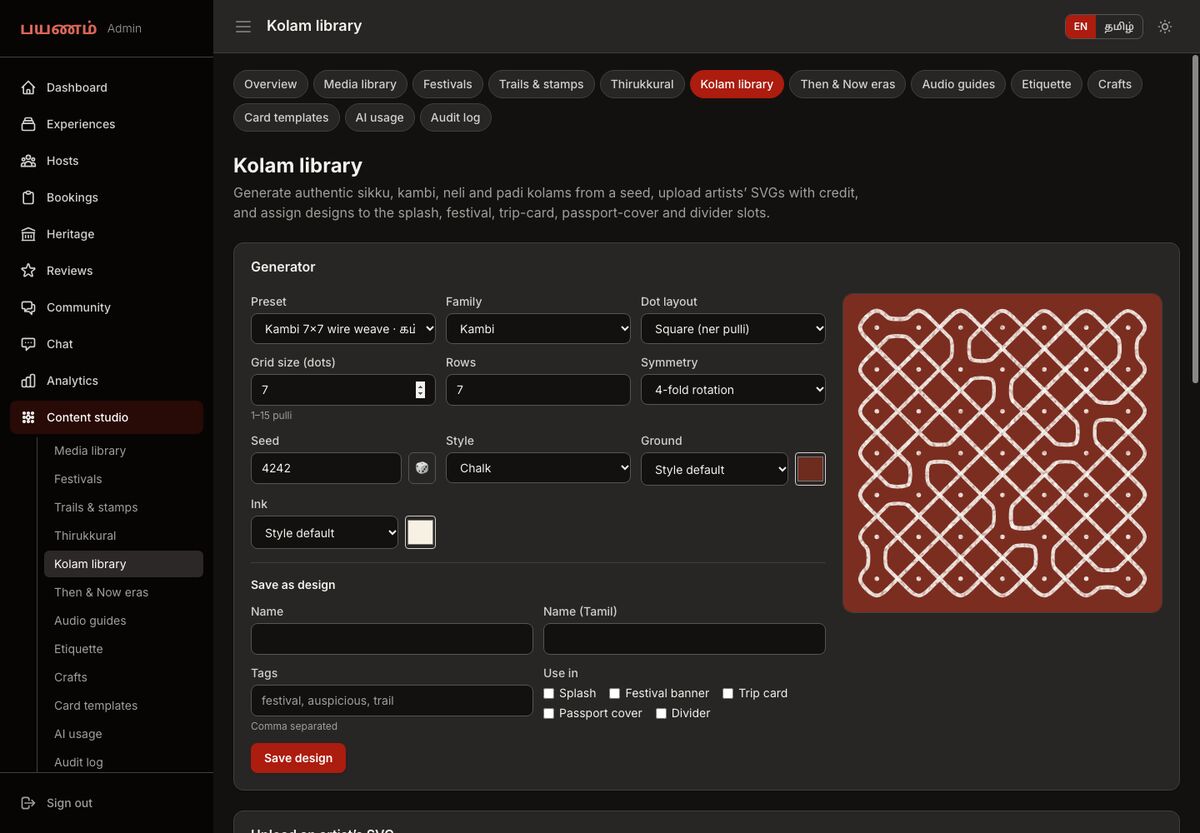Click the Heritage landmark icon
1200x833 pixels.
28,234
